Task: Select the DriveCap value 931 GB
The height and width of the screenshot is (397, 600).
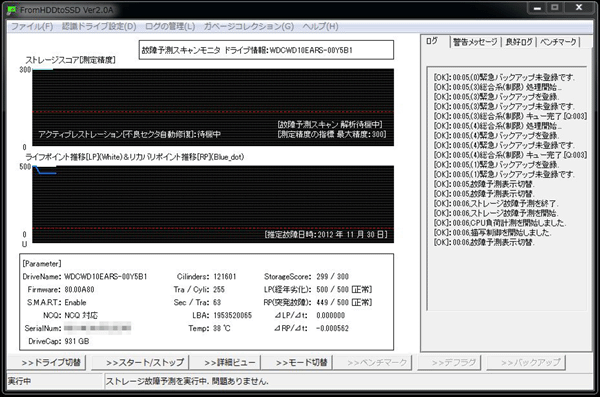Action: (77, 341)
